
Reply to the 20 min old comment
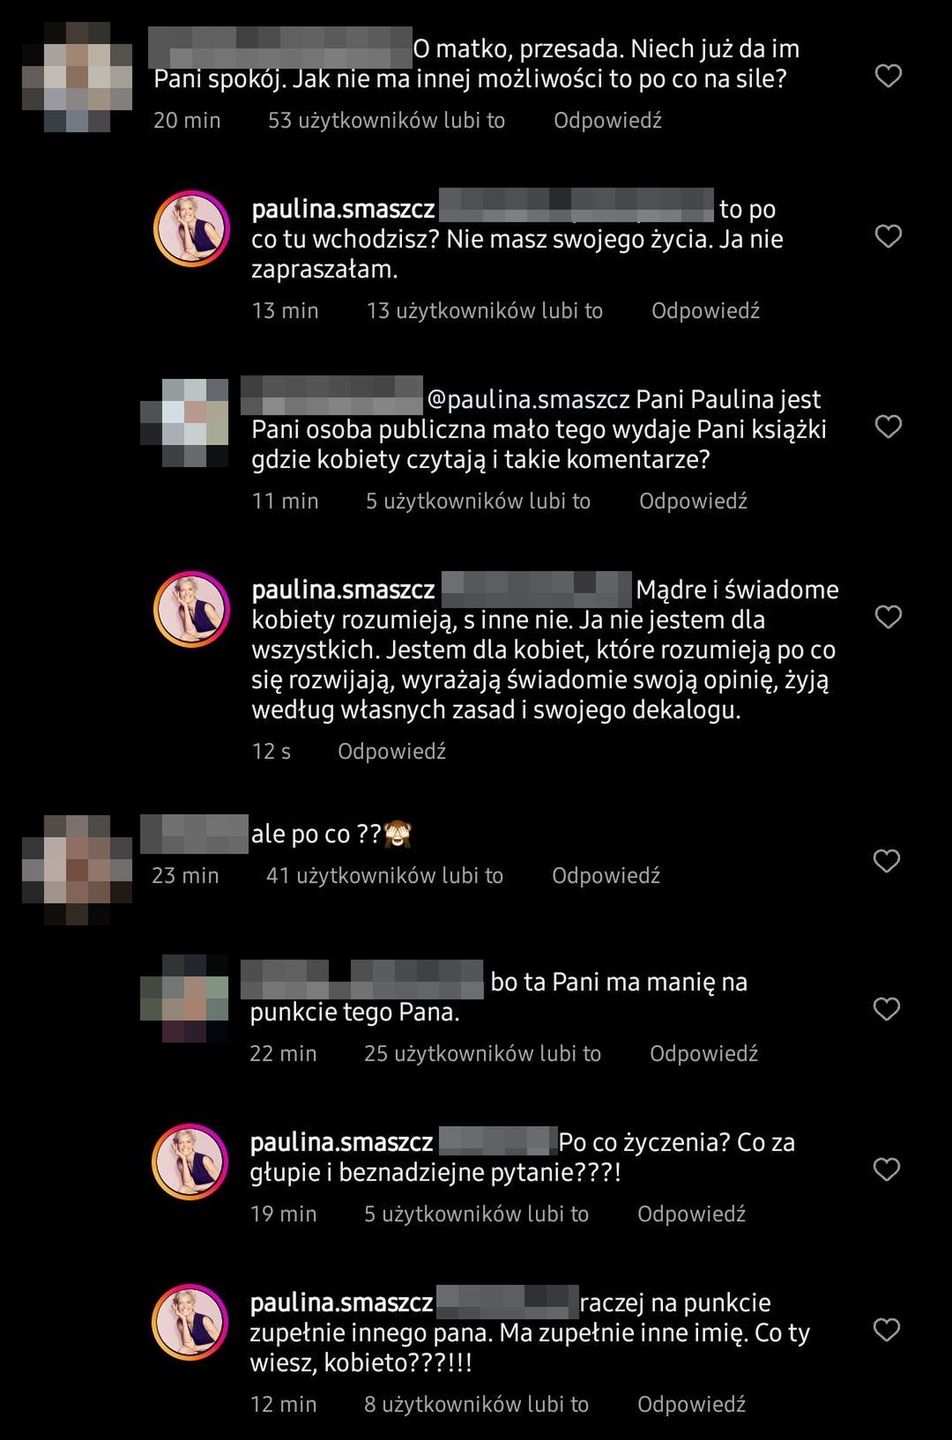point(608,120)
